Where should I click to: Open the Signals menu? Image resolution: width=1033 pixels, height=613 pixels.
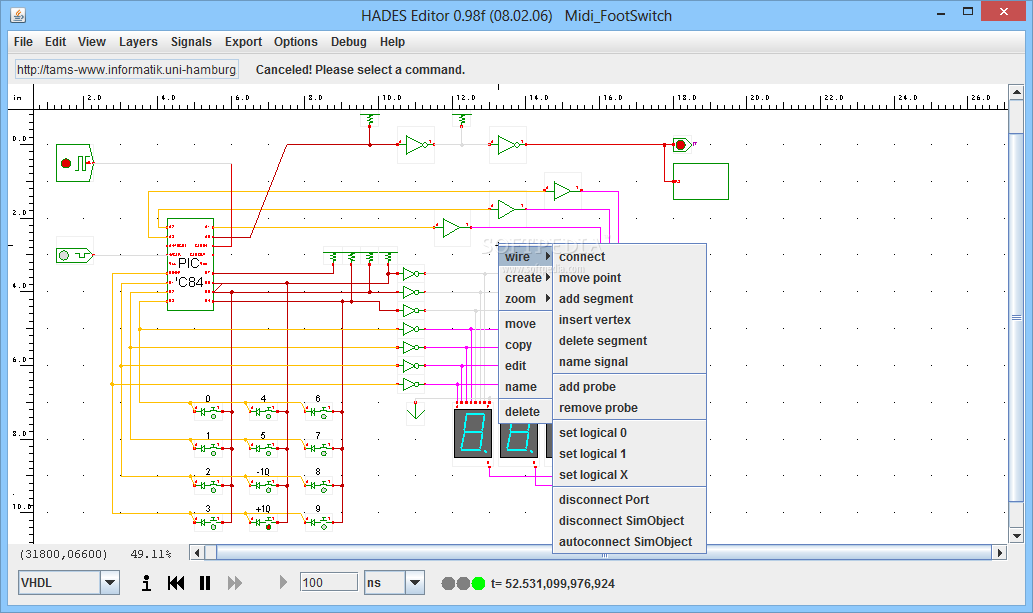pos(191,42)
